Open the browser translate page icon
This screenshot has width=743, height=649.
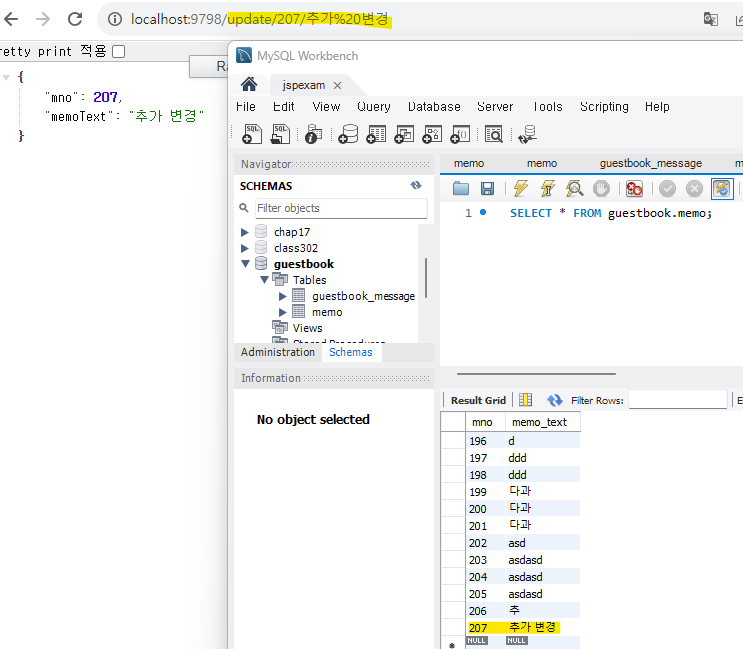click(710, 19)
